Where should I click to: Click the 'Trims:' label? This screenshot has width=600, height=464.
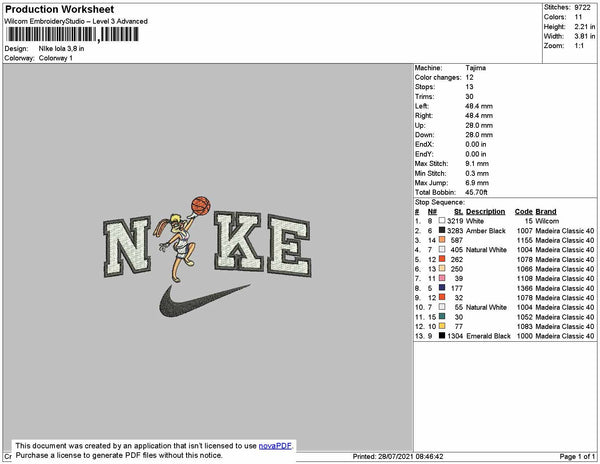(424, 96)
